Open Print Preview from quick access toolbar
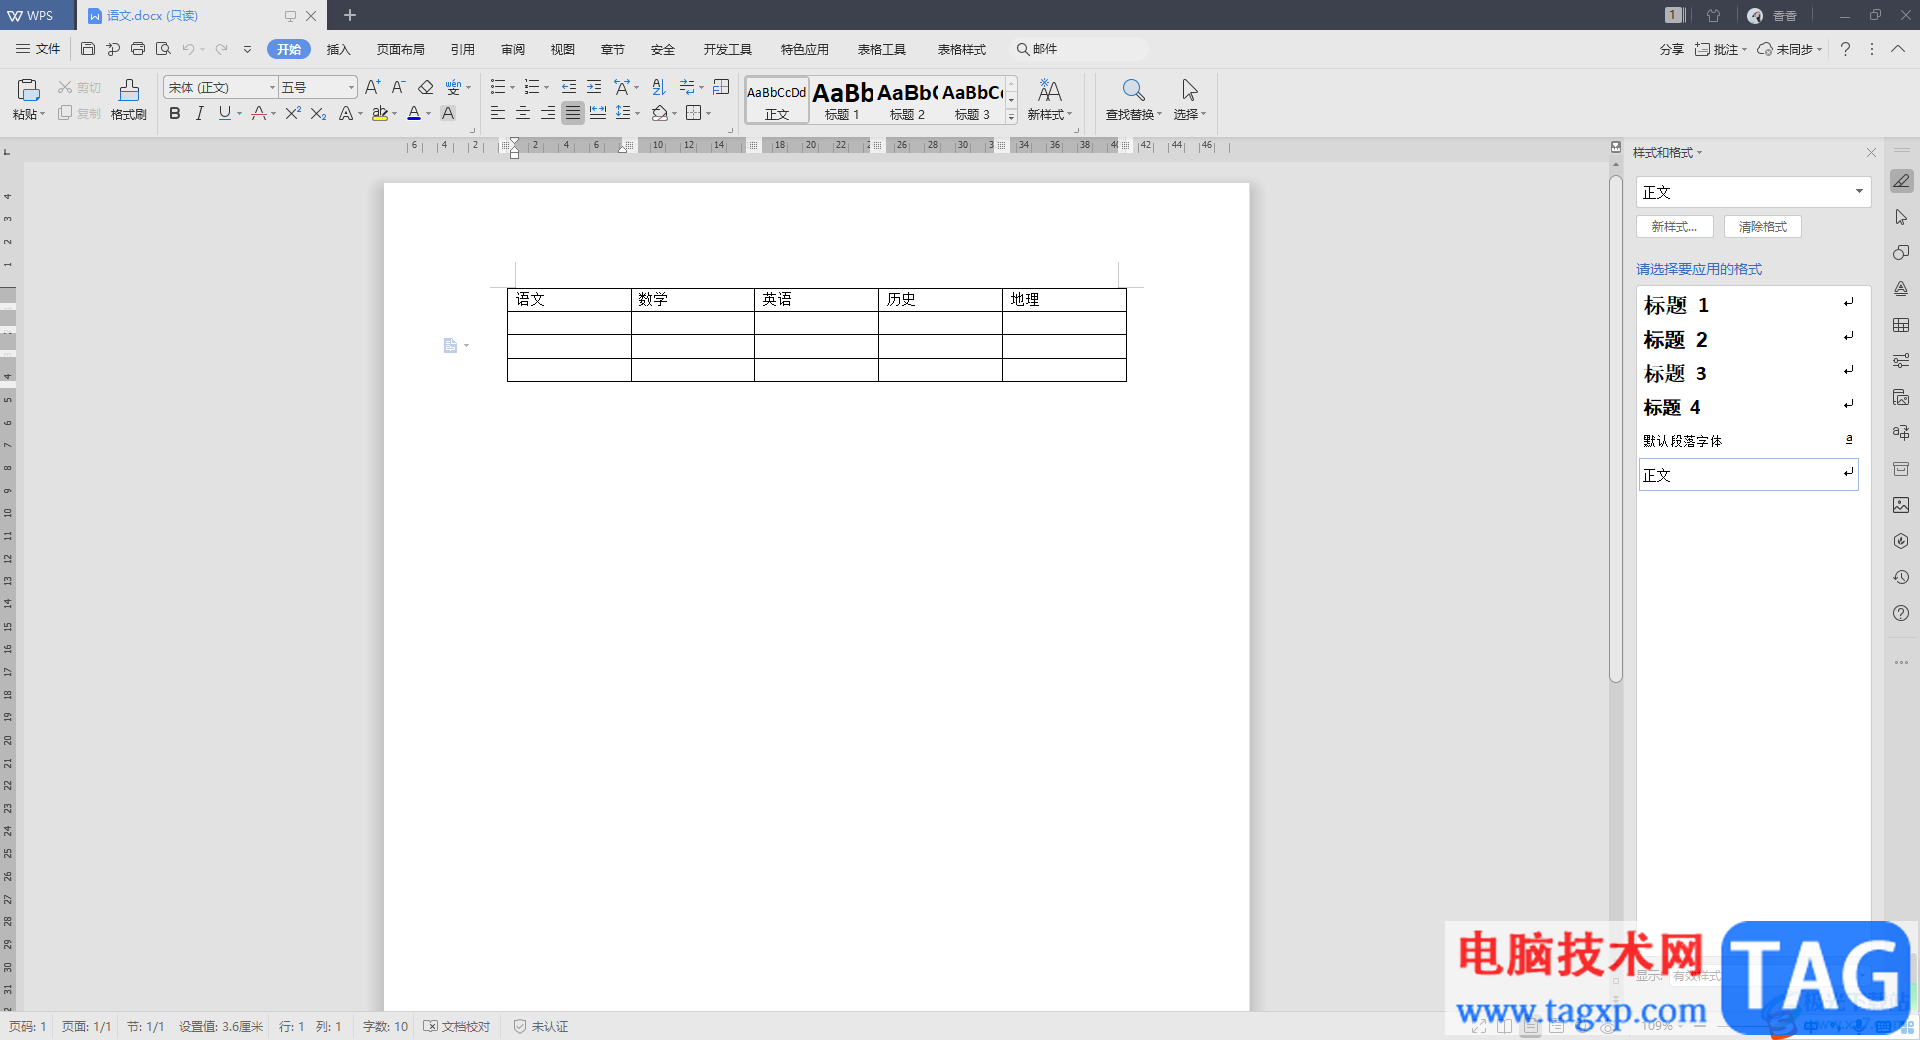Viewport: 1920px width, 1040px height. pos(163,49)
